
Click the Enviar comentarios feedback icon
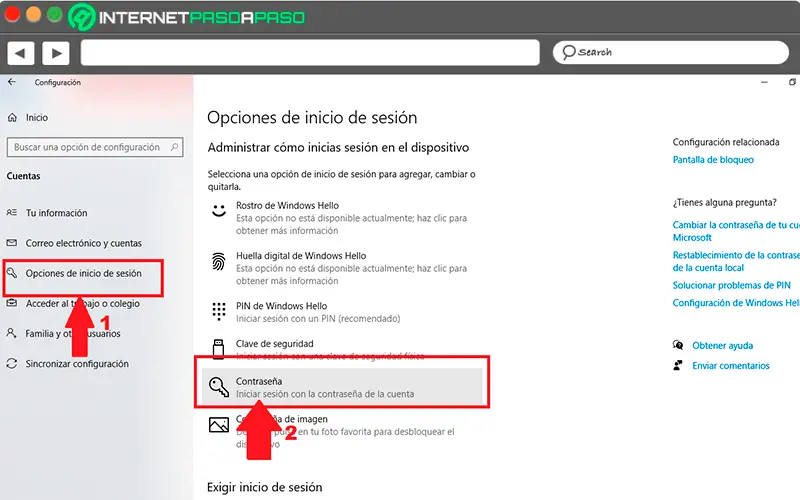point(678,365)
